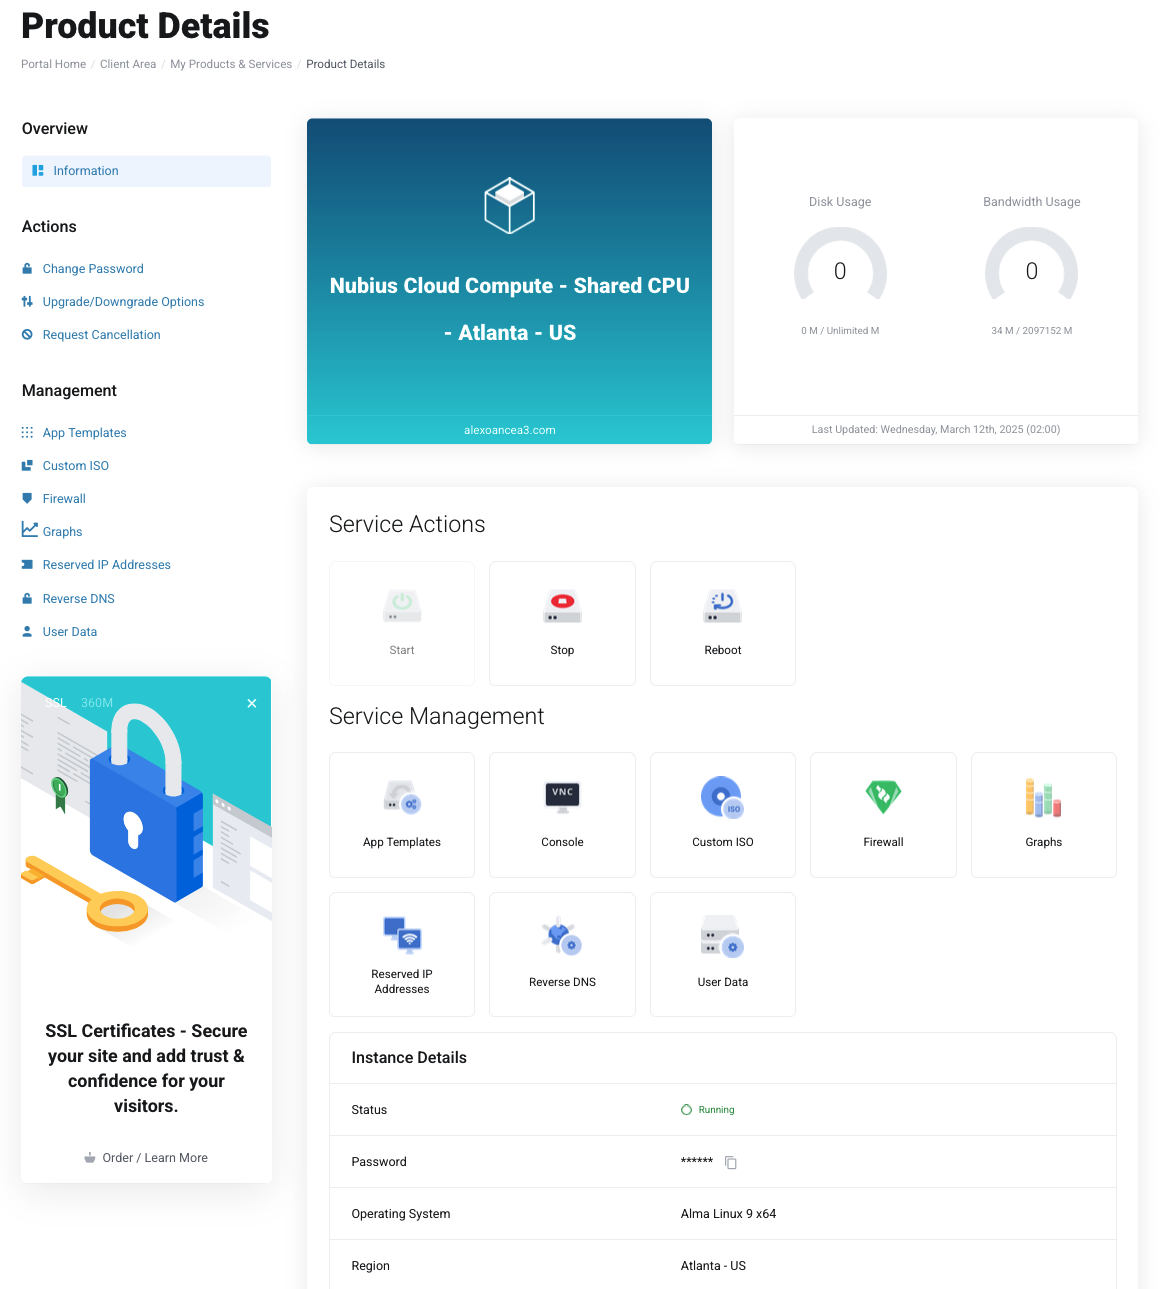Viewport: 1160px width, 1289px height.
Task: Click the Last Updated timestamp text
Action: 936,430
